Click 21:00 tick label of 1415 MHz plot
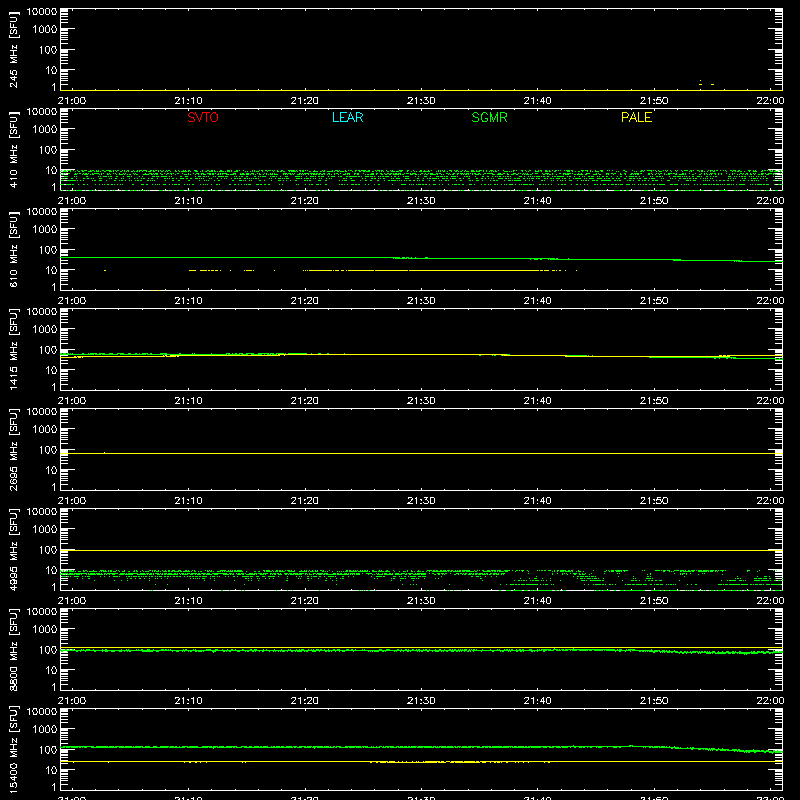The width and height of the screenshot is (800, 800). 72,401
